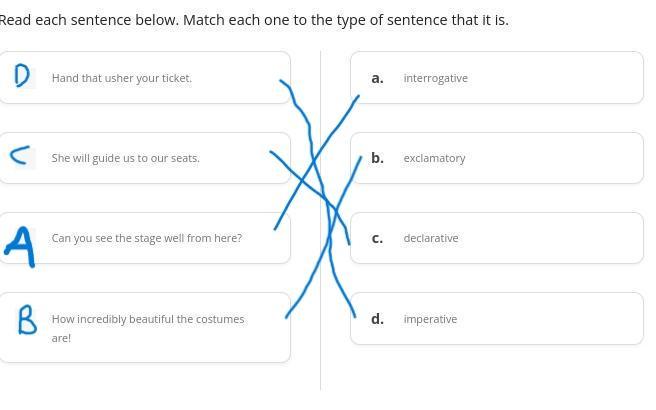Click the answer box with handwritten B

tap(26, 320)
